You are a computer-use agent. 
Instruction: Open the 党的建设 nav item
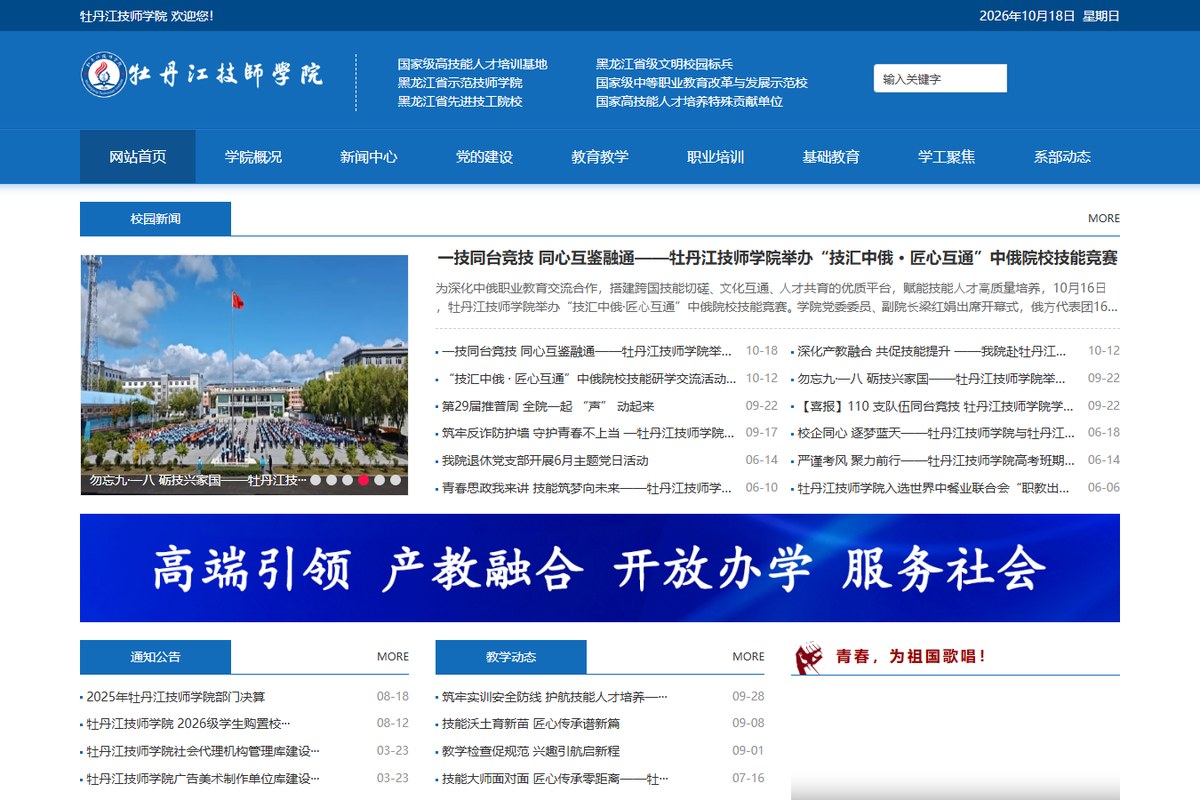coord(484,157)
